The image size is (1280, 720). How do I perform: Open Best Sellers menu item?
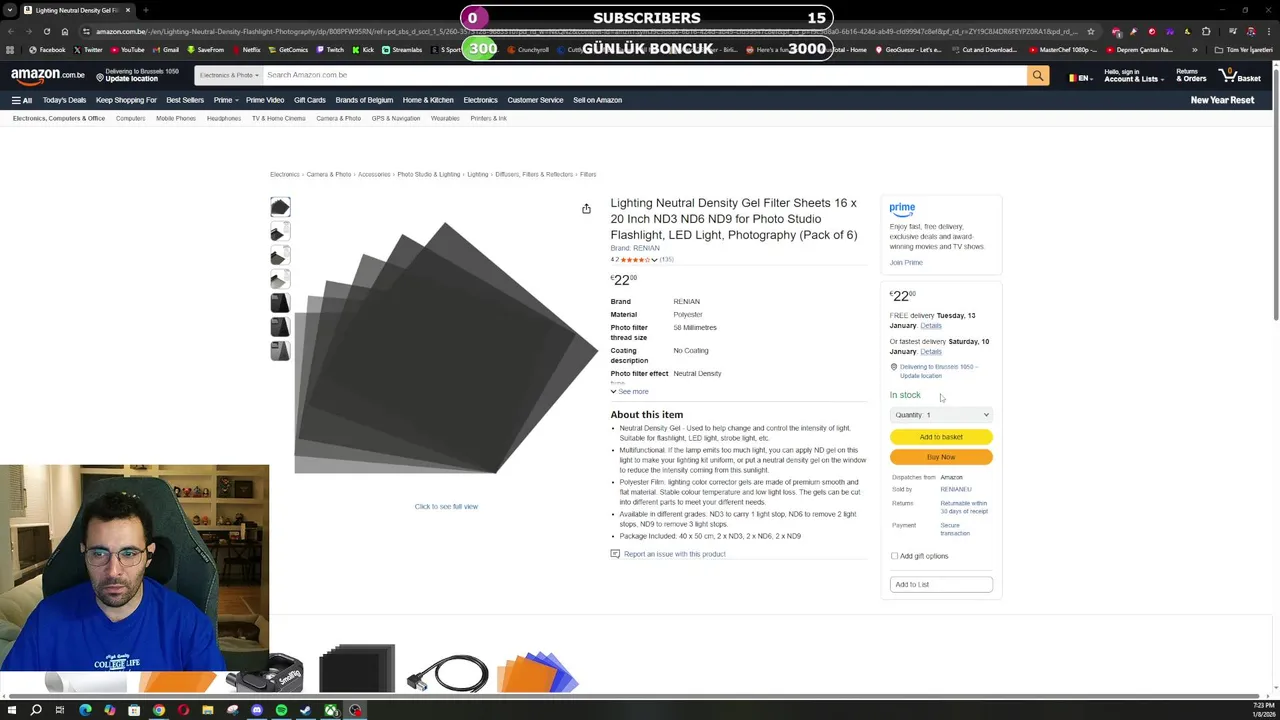(185, 100)
